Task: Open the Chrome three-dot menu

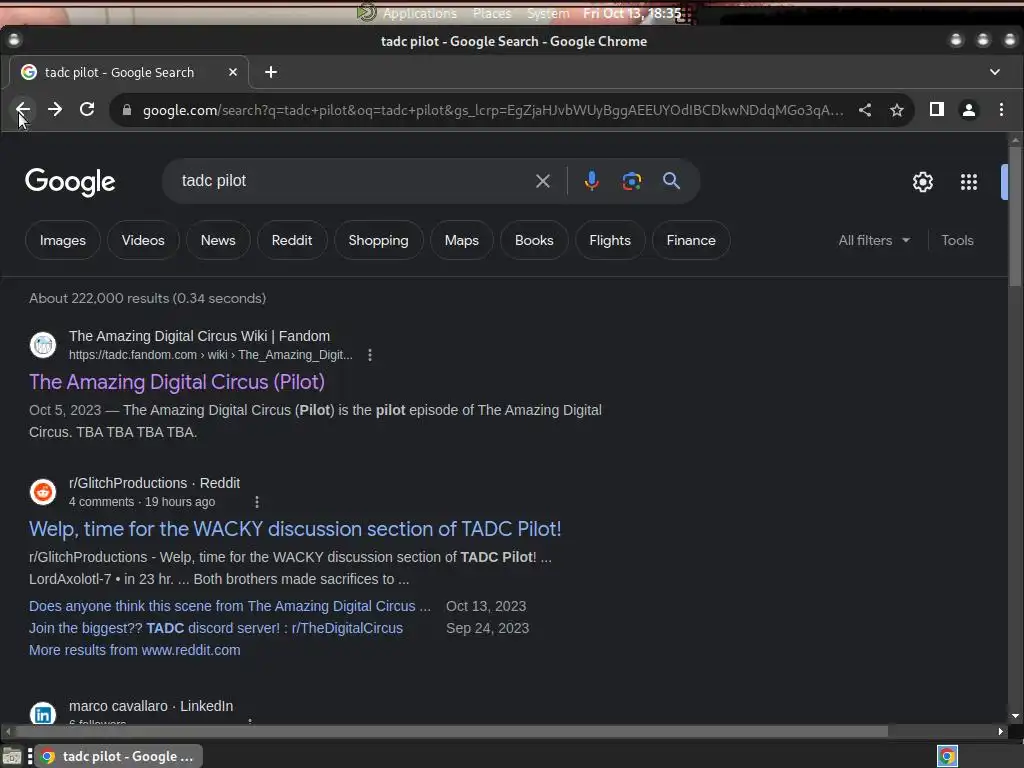Action: pos(1001,110)
